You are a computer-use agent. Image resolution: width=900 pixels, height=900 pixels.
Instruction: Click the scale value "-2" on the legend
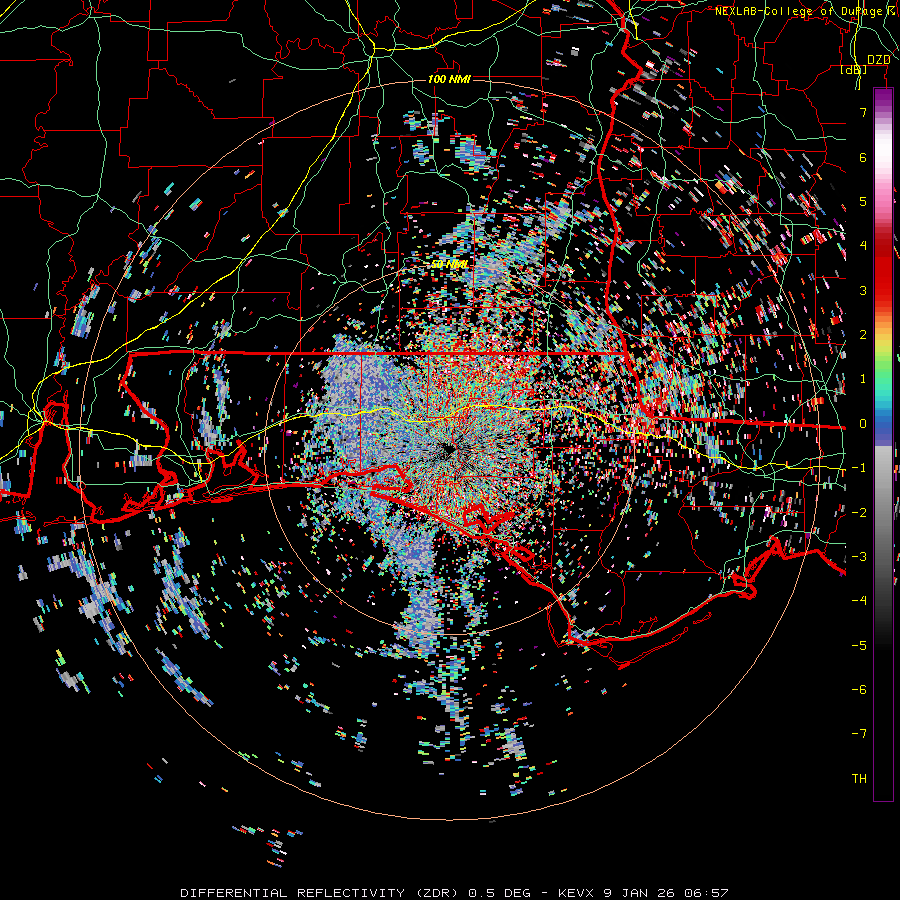point(859,512)
